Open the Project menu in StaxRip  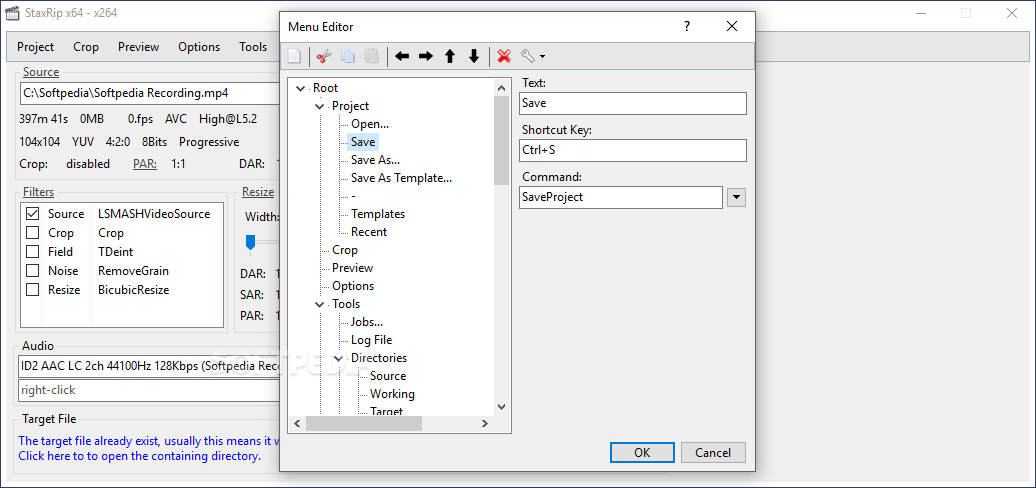click(36, 47)
